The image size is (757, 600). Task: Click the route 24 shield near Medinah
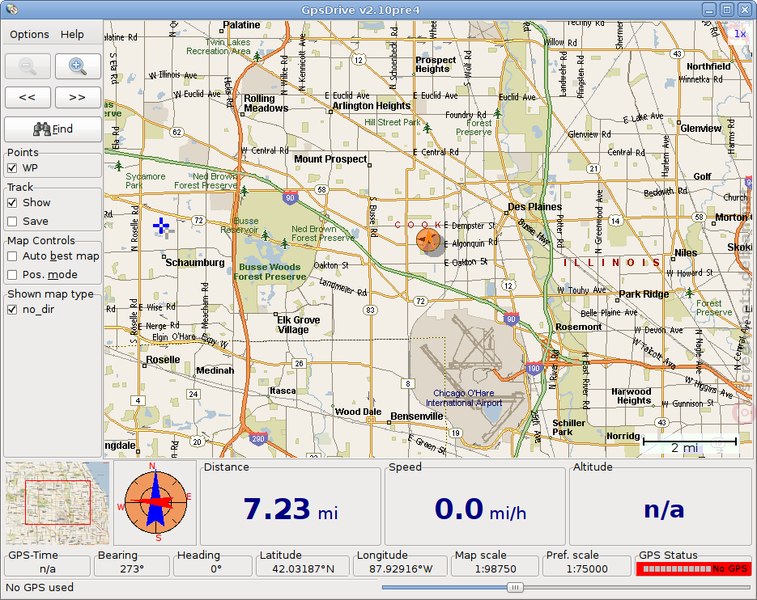click(x=194, y=394)
